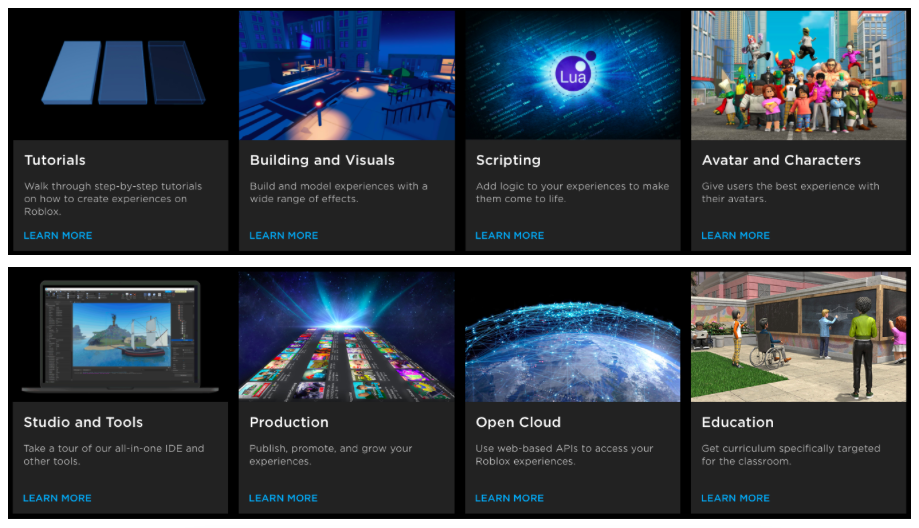Click the 'Walk through step-by-step tutorials' description

click(113, 199)
